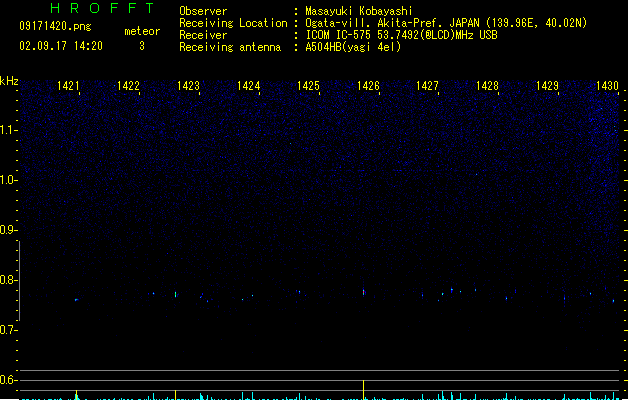Click the bright meteor echo under 1426
The height and width of the screenshot is (400, 629).
tap(364, 292)
